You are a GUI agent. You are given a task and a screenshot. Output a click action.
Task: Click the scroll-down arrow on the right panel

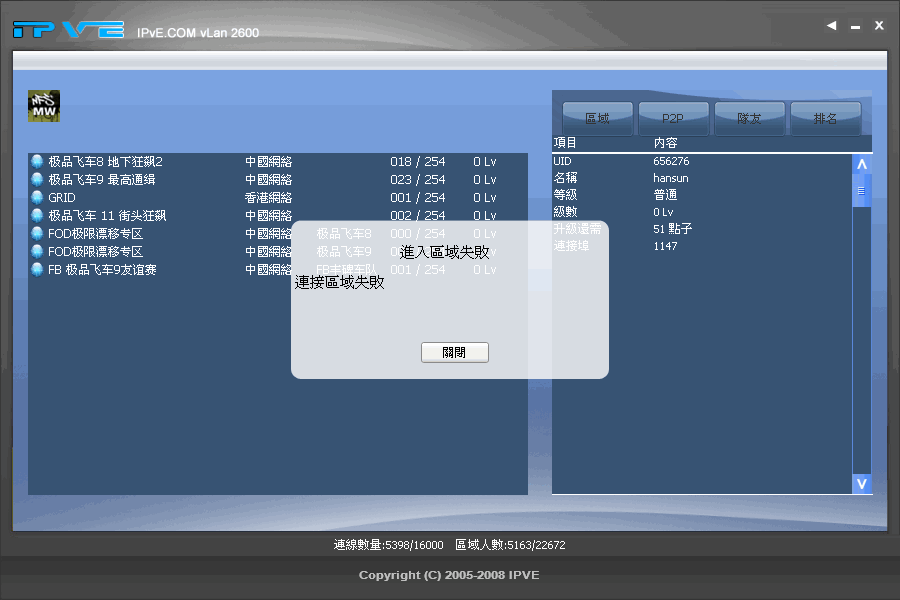click(861, 483)
